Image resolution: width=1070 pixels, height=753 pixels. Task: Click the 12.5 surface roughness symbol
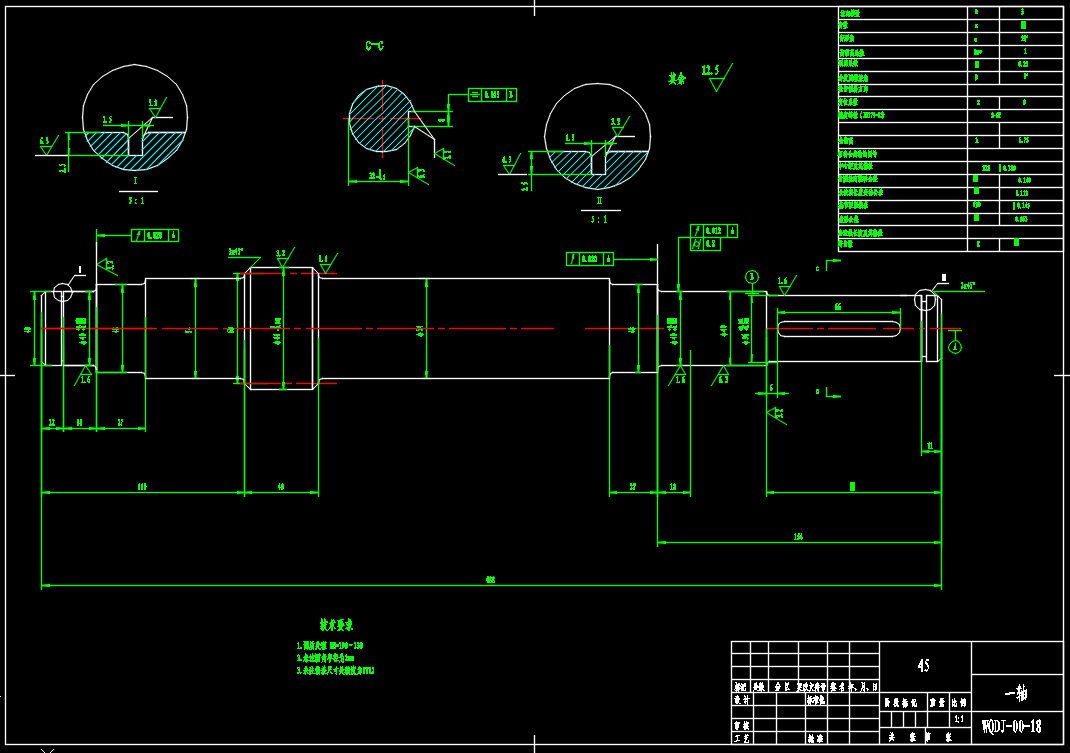(714, 76)
